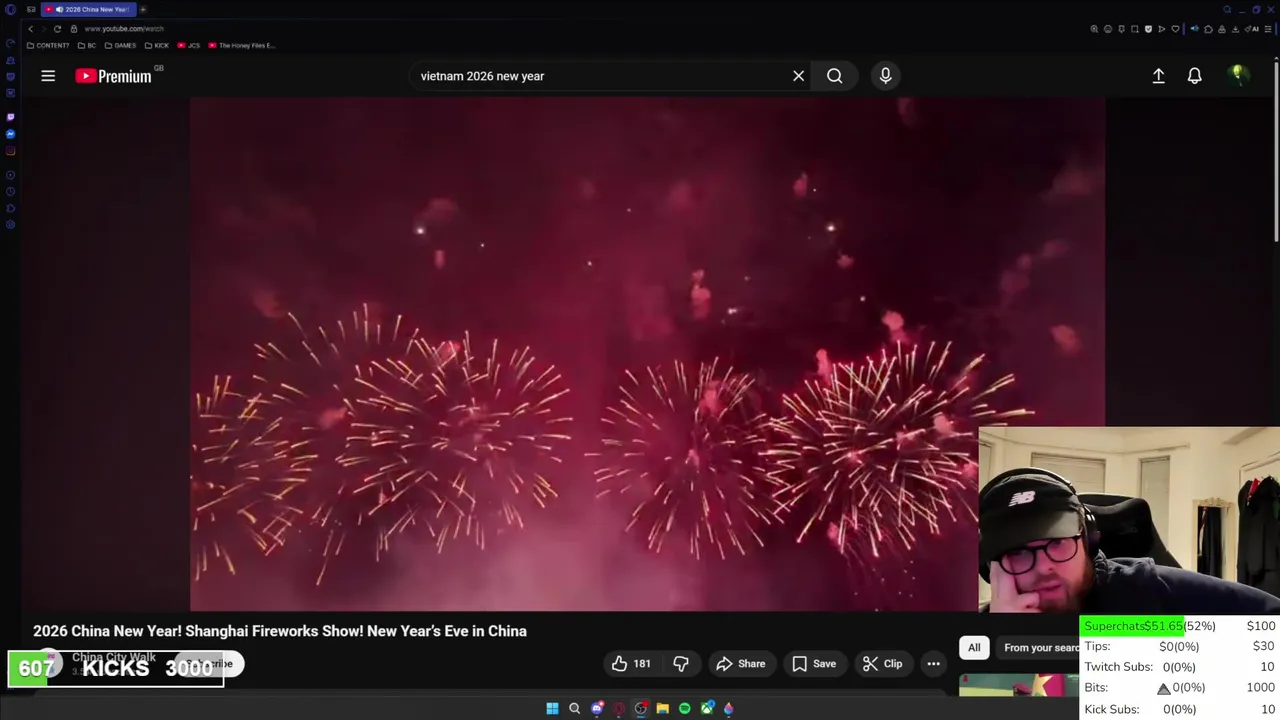The width and height of the screenshot is (1280, 720).
Task: Open OBS Studio from the taskbar
Action: 641,708
